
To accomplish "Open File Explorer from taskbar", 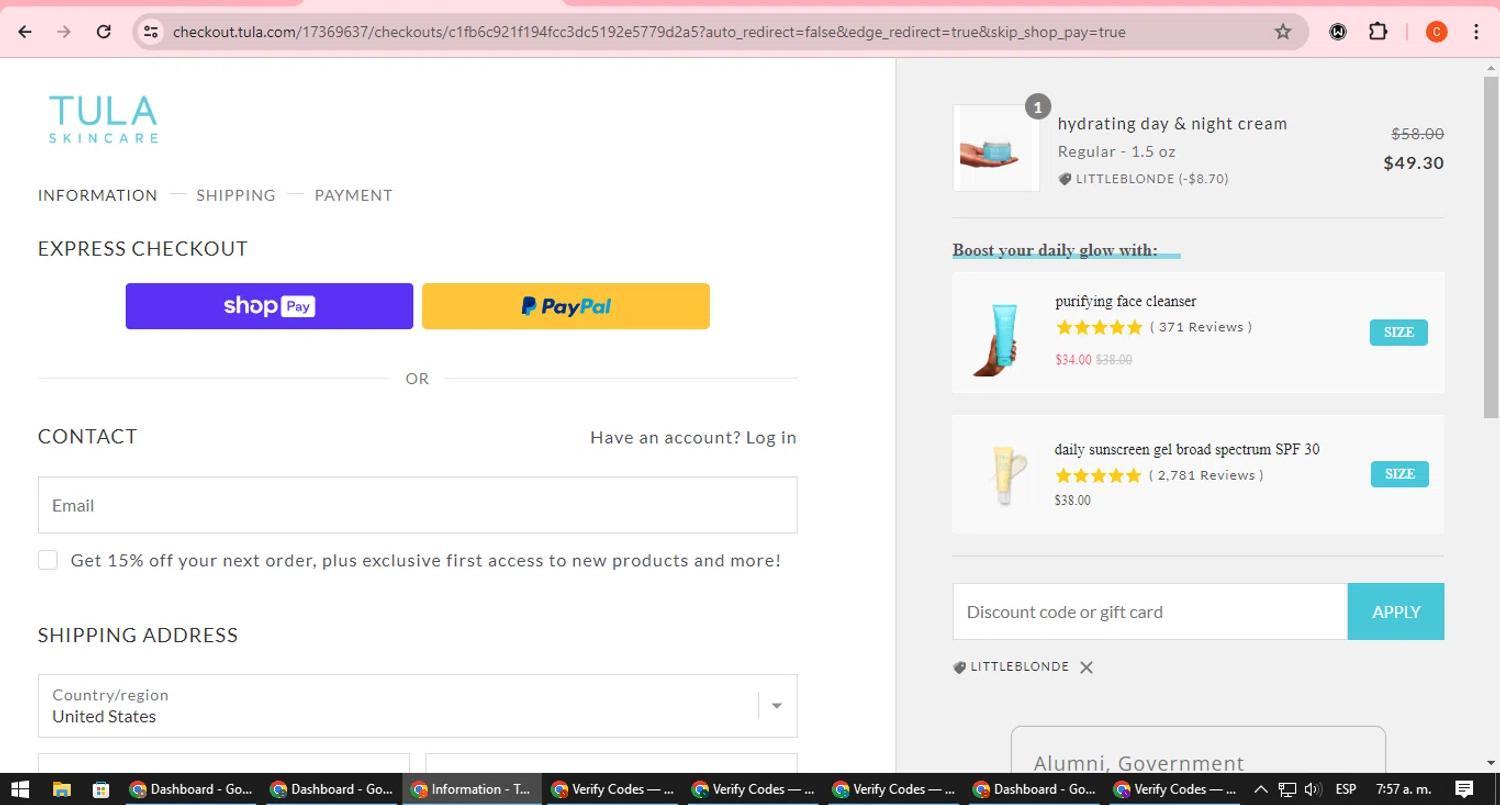I will pyautogui.click(x=61, y=789).
